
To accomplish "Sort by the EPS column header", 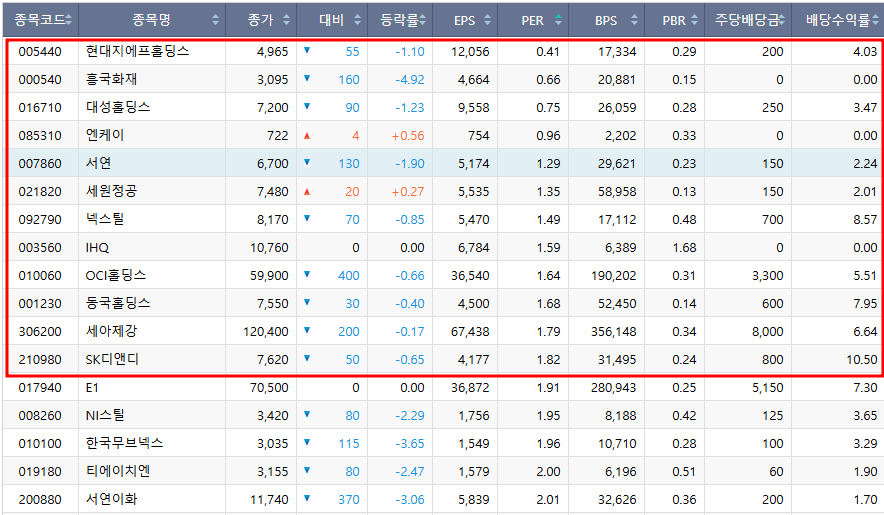I will 465,20.
